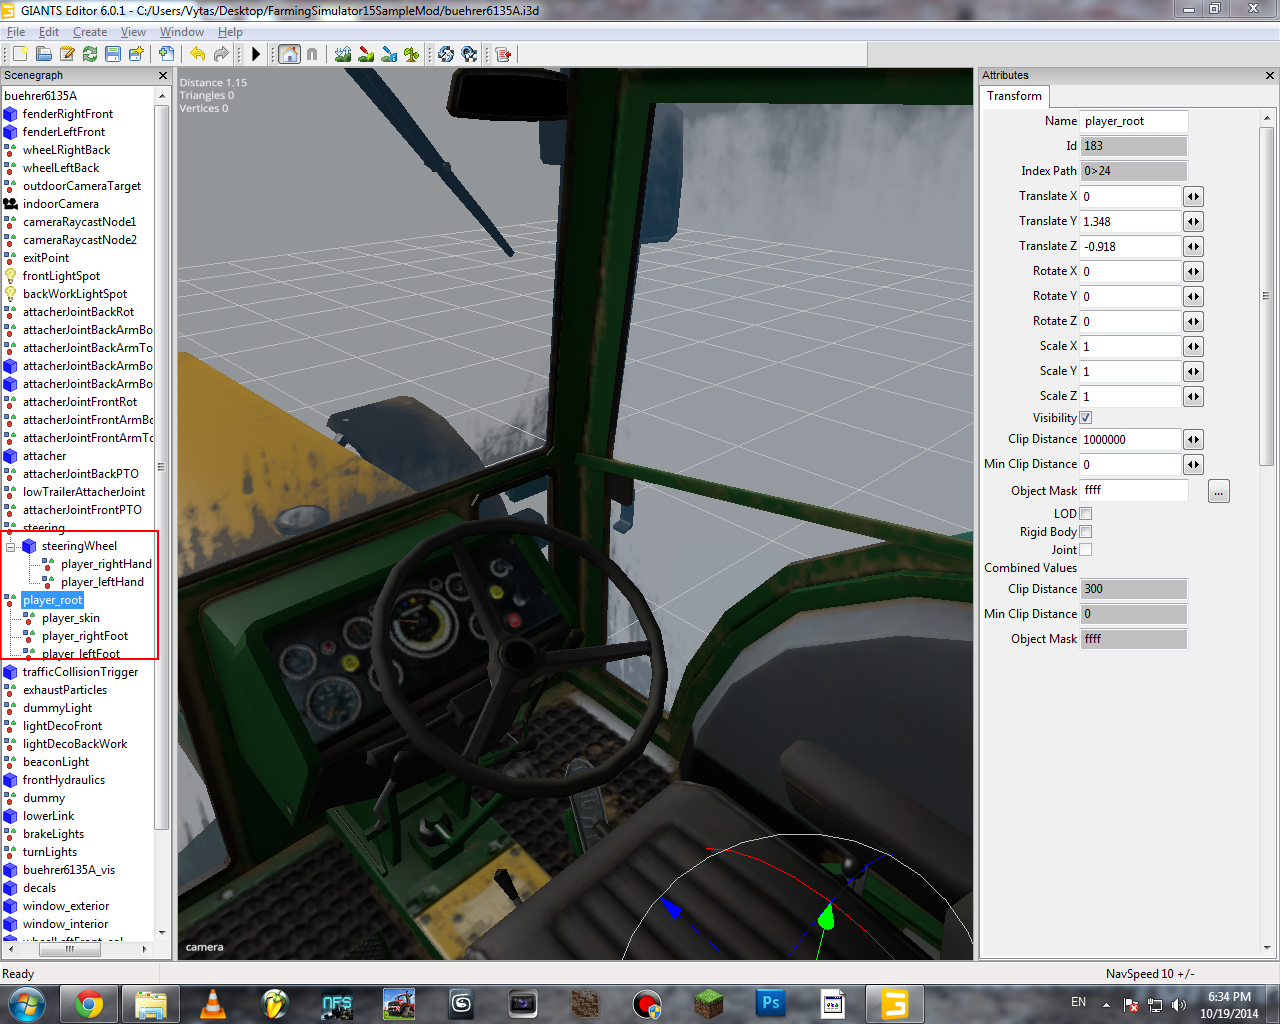Toggle the Visibility checkbox

(1085, 418)
